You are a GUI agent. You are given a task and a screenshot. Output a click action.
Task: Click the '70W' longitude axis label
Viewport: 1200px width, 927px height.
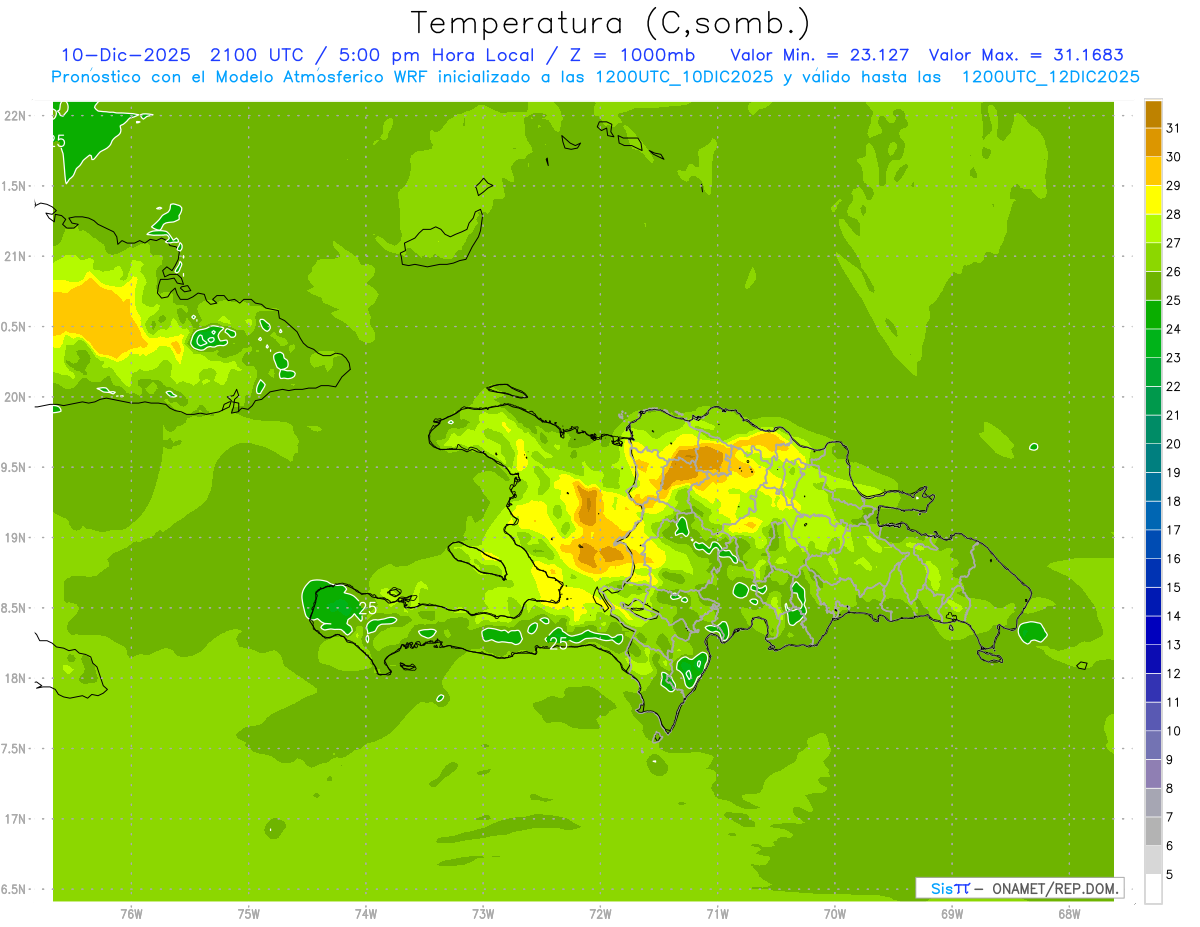coord(835,914)
